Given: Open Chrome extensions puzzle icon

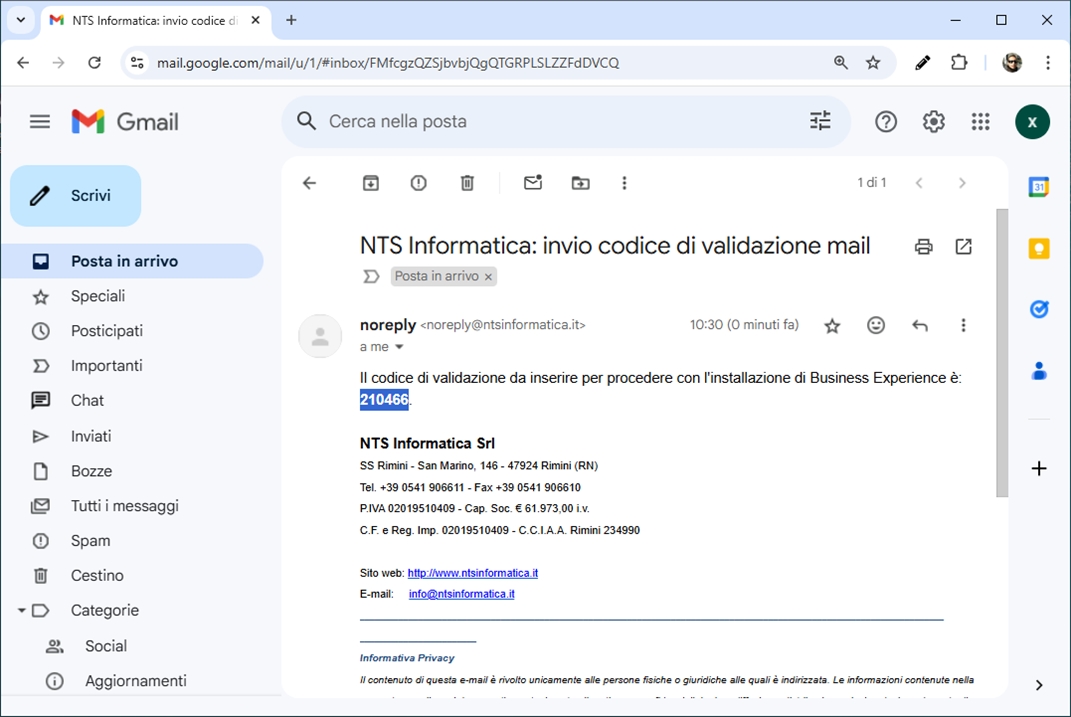Looking at the screenshot, I should 959,63.
